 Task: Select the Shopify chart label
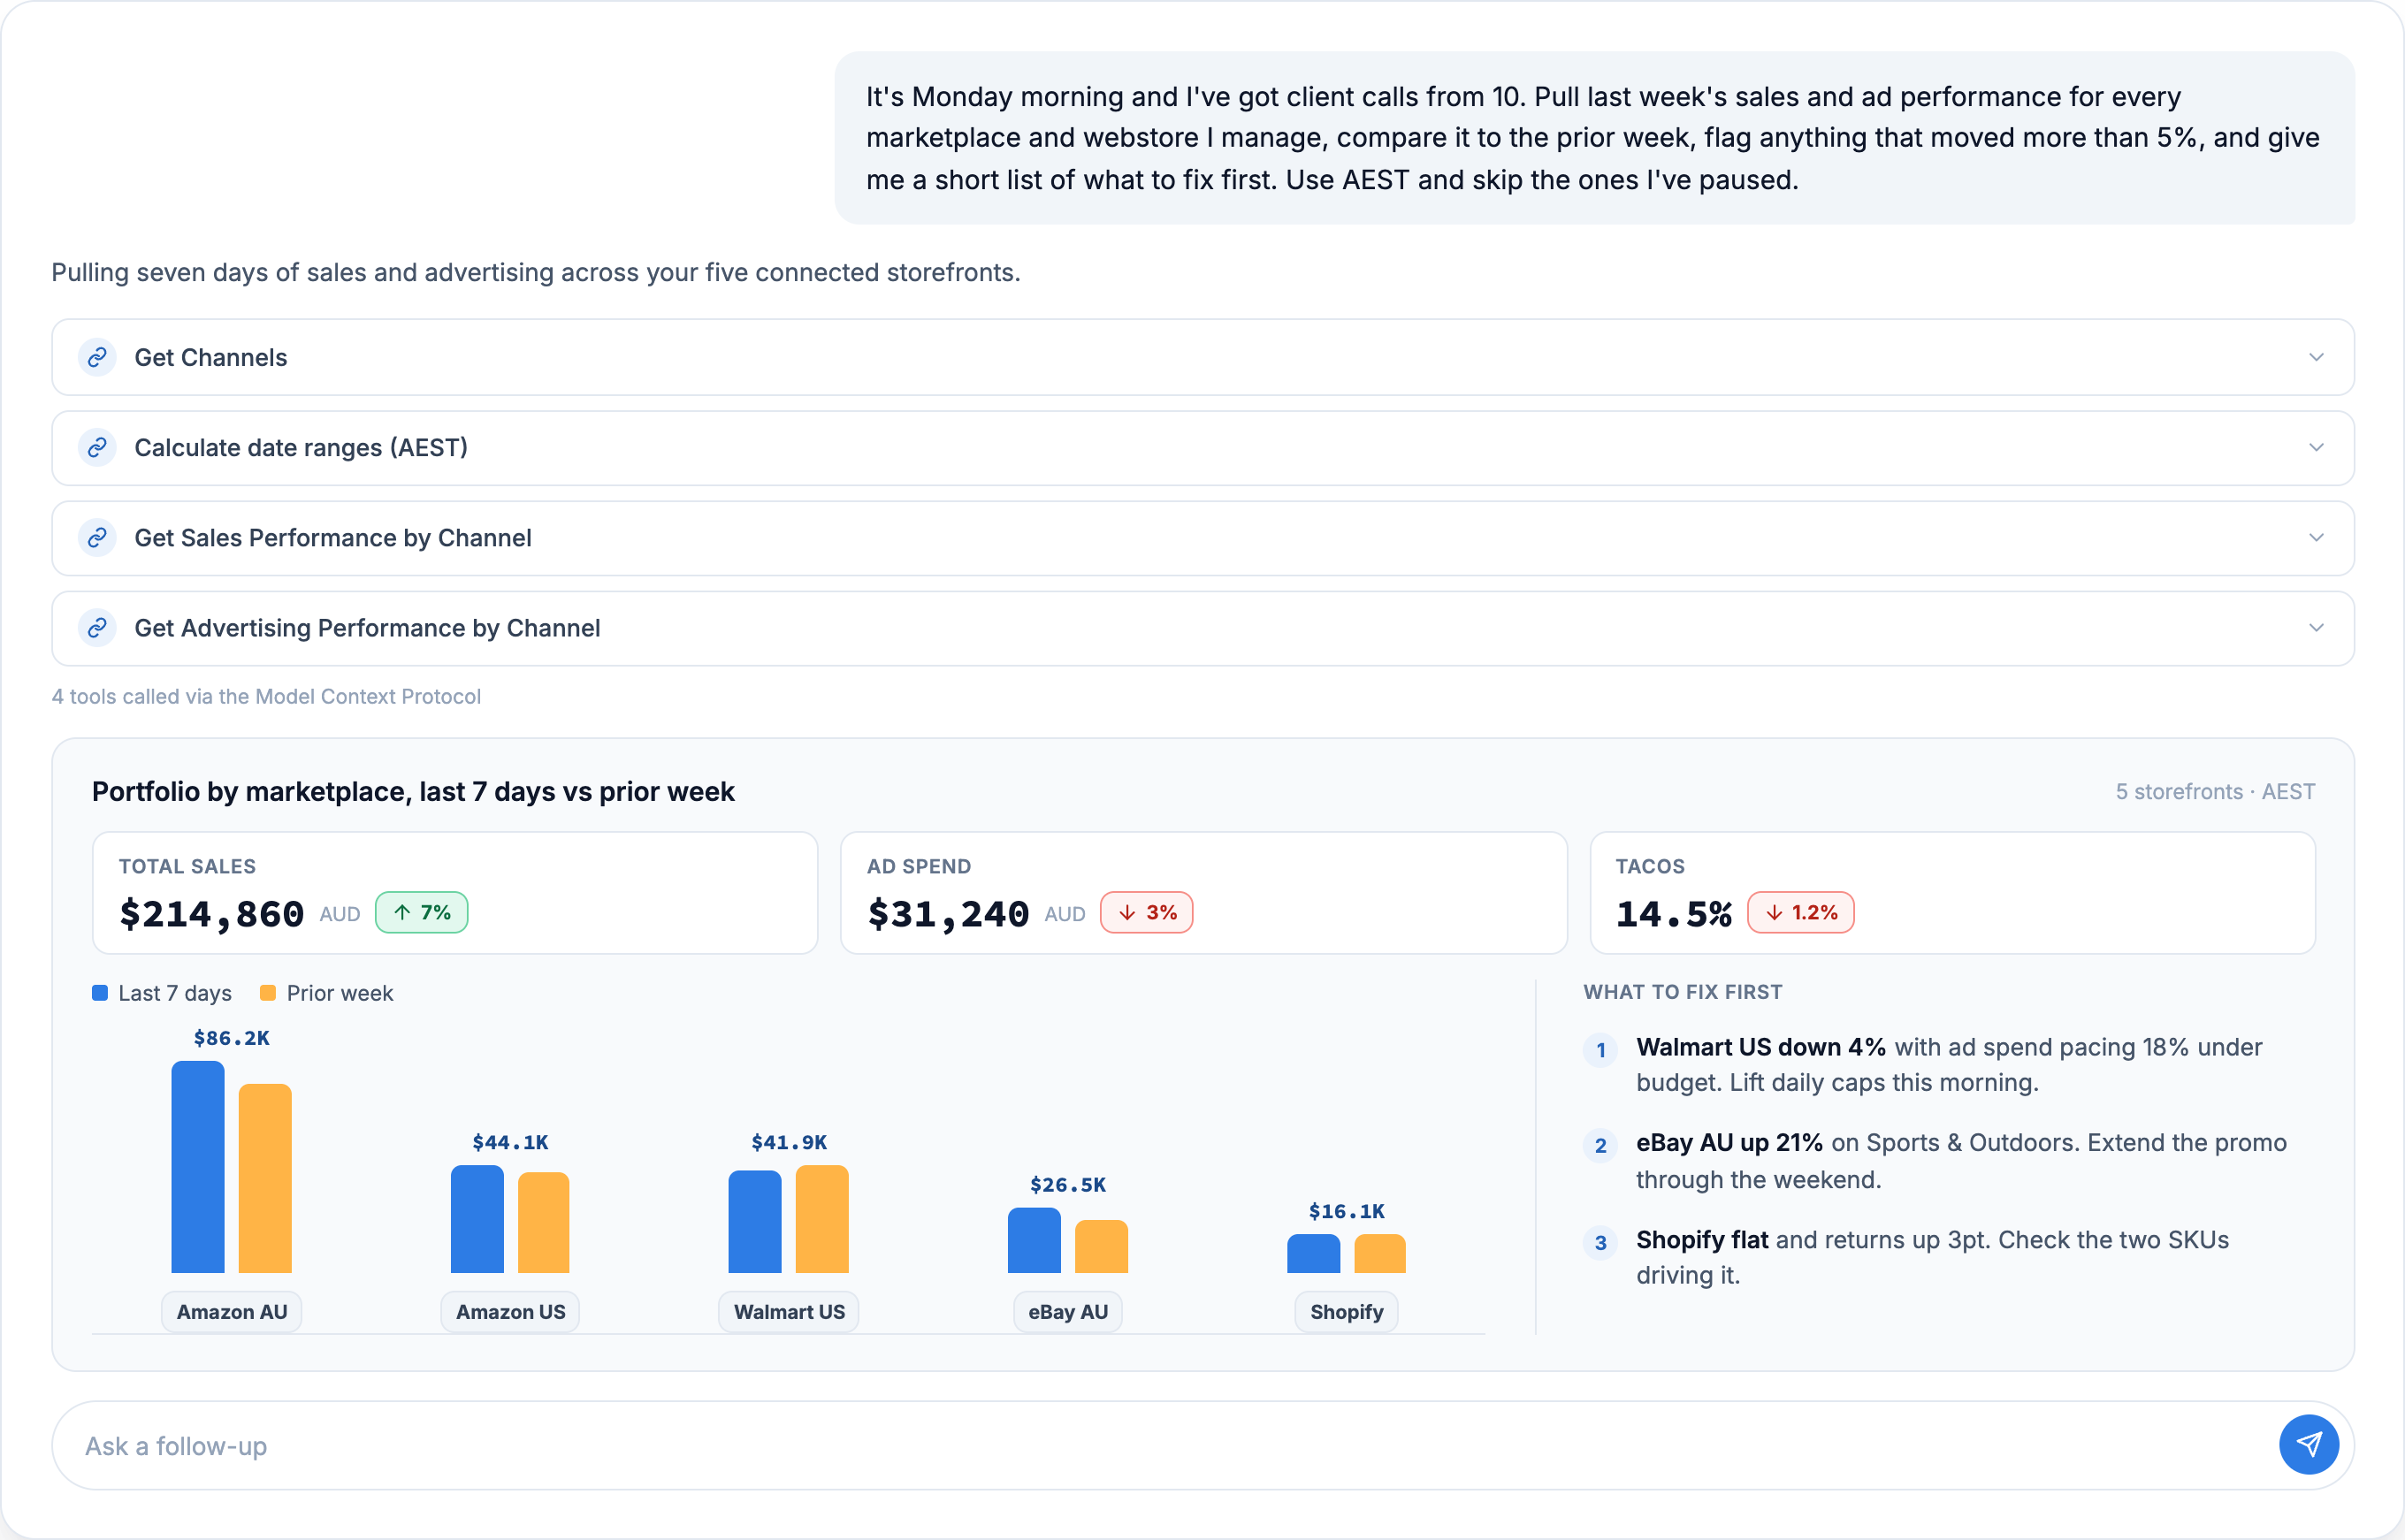pyautogui.click(x=1346, y=1311)
